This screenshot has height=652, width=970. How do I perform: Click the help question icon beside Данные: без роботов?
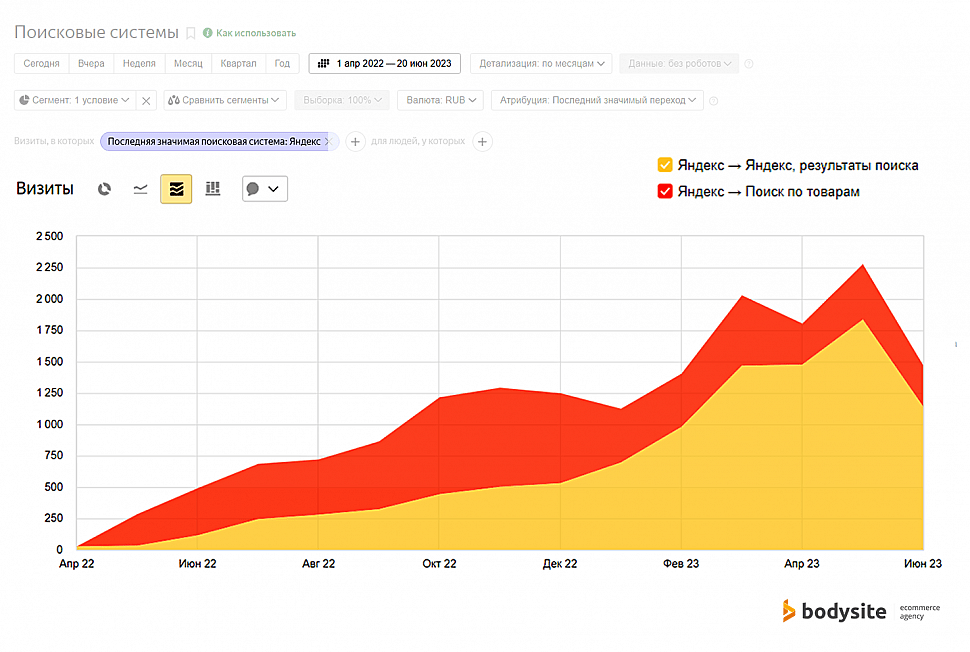(749, 64)
